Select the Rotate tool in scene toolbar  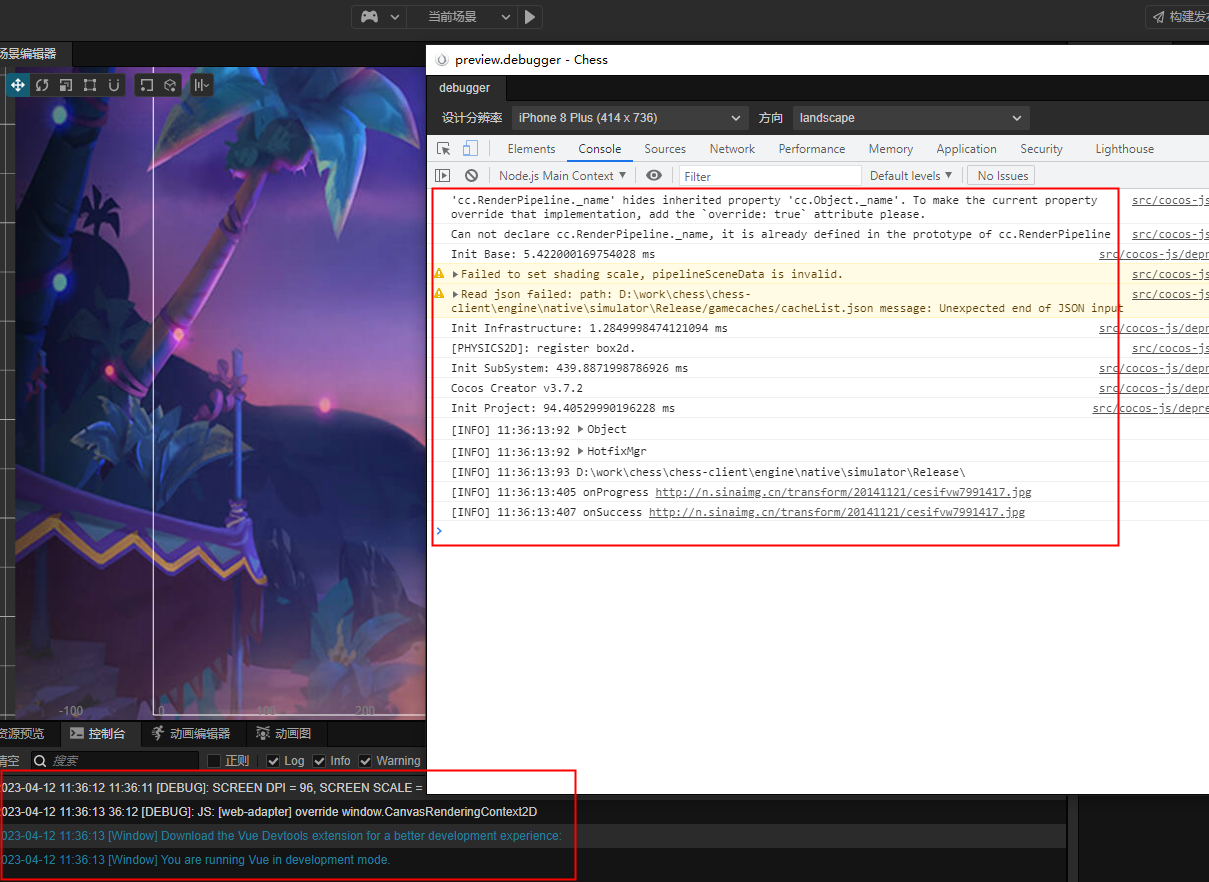coord(42,85)
